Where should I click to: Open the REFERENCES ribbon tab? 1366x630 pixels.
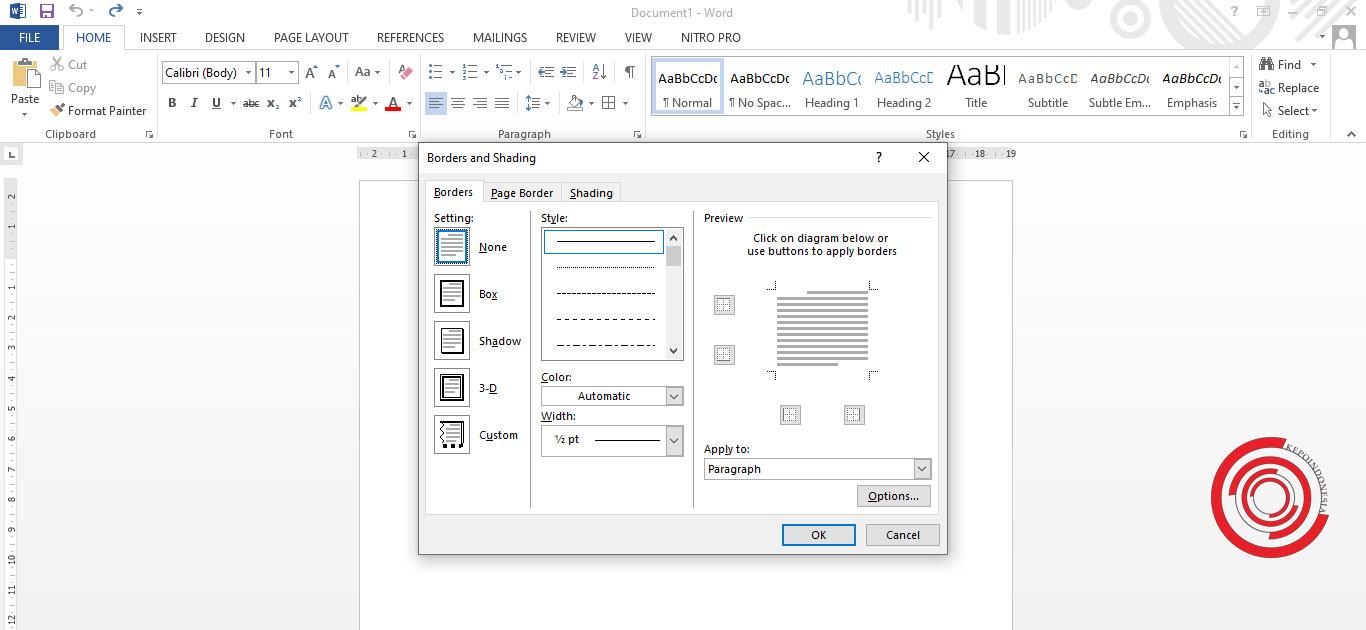click(x=410, y=37)
